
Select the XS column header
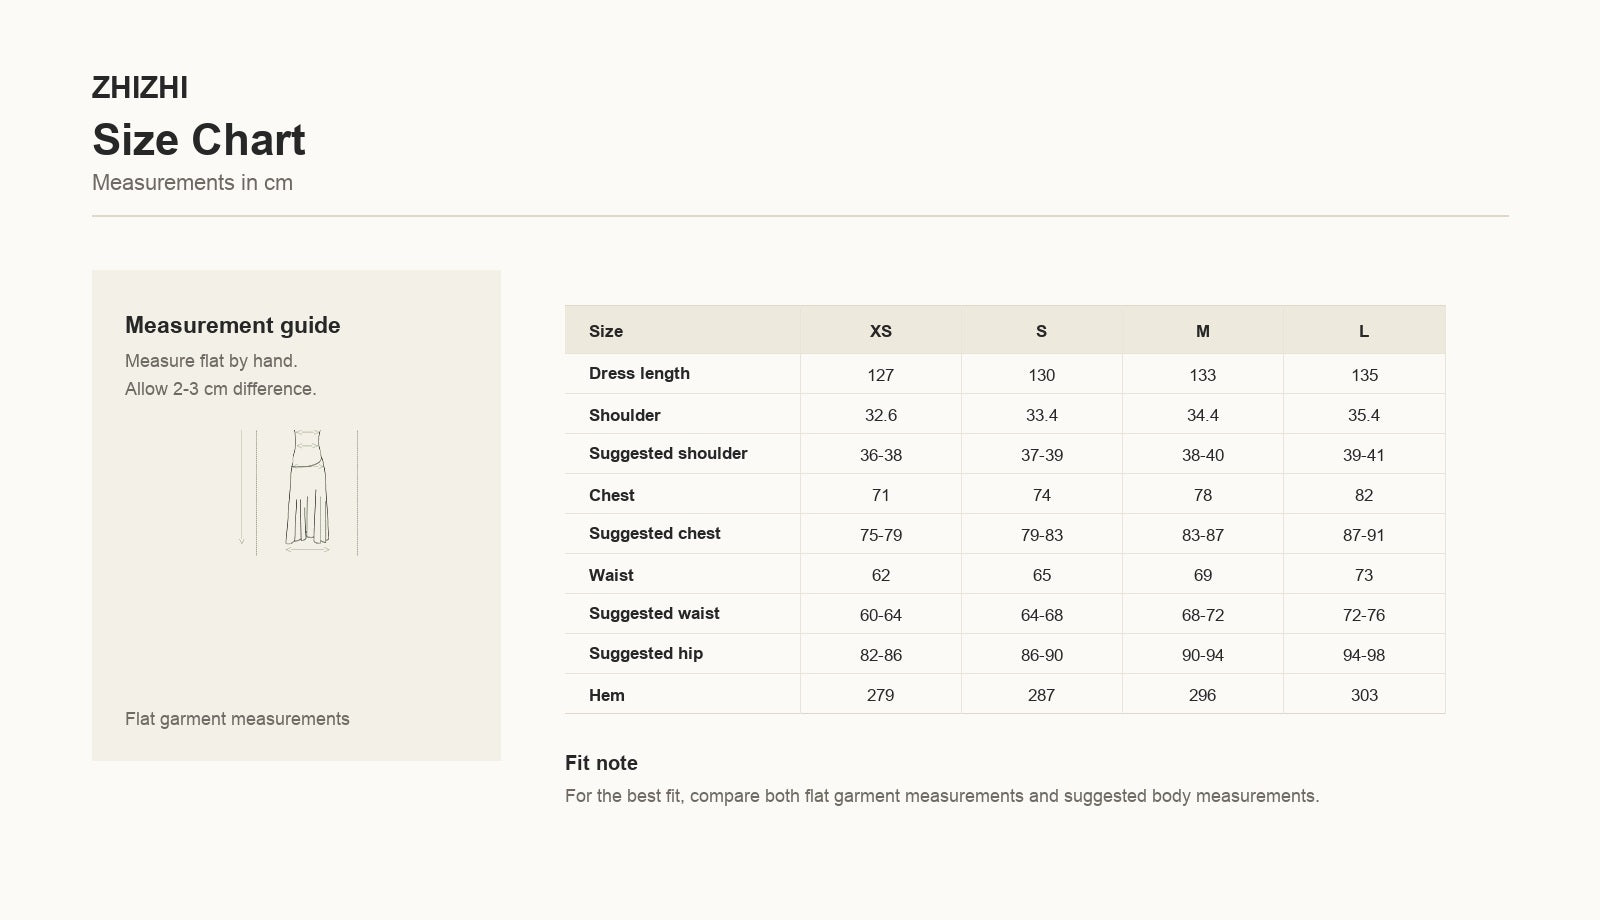click(881, 331)
